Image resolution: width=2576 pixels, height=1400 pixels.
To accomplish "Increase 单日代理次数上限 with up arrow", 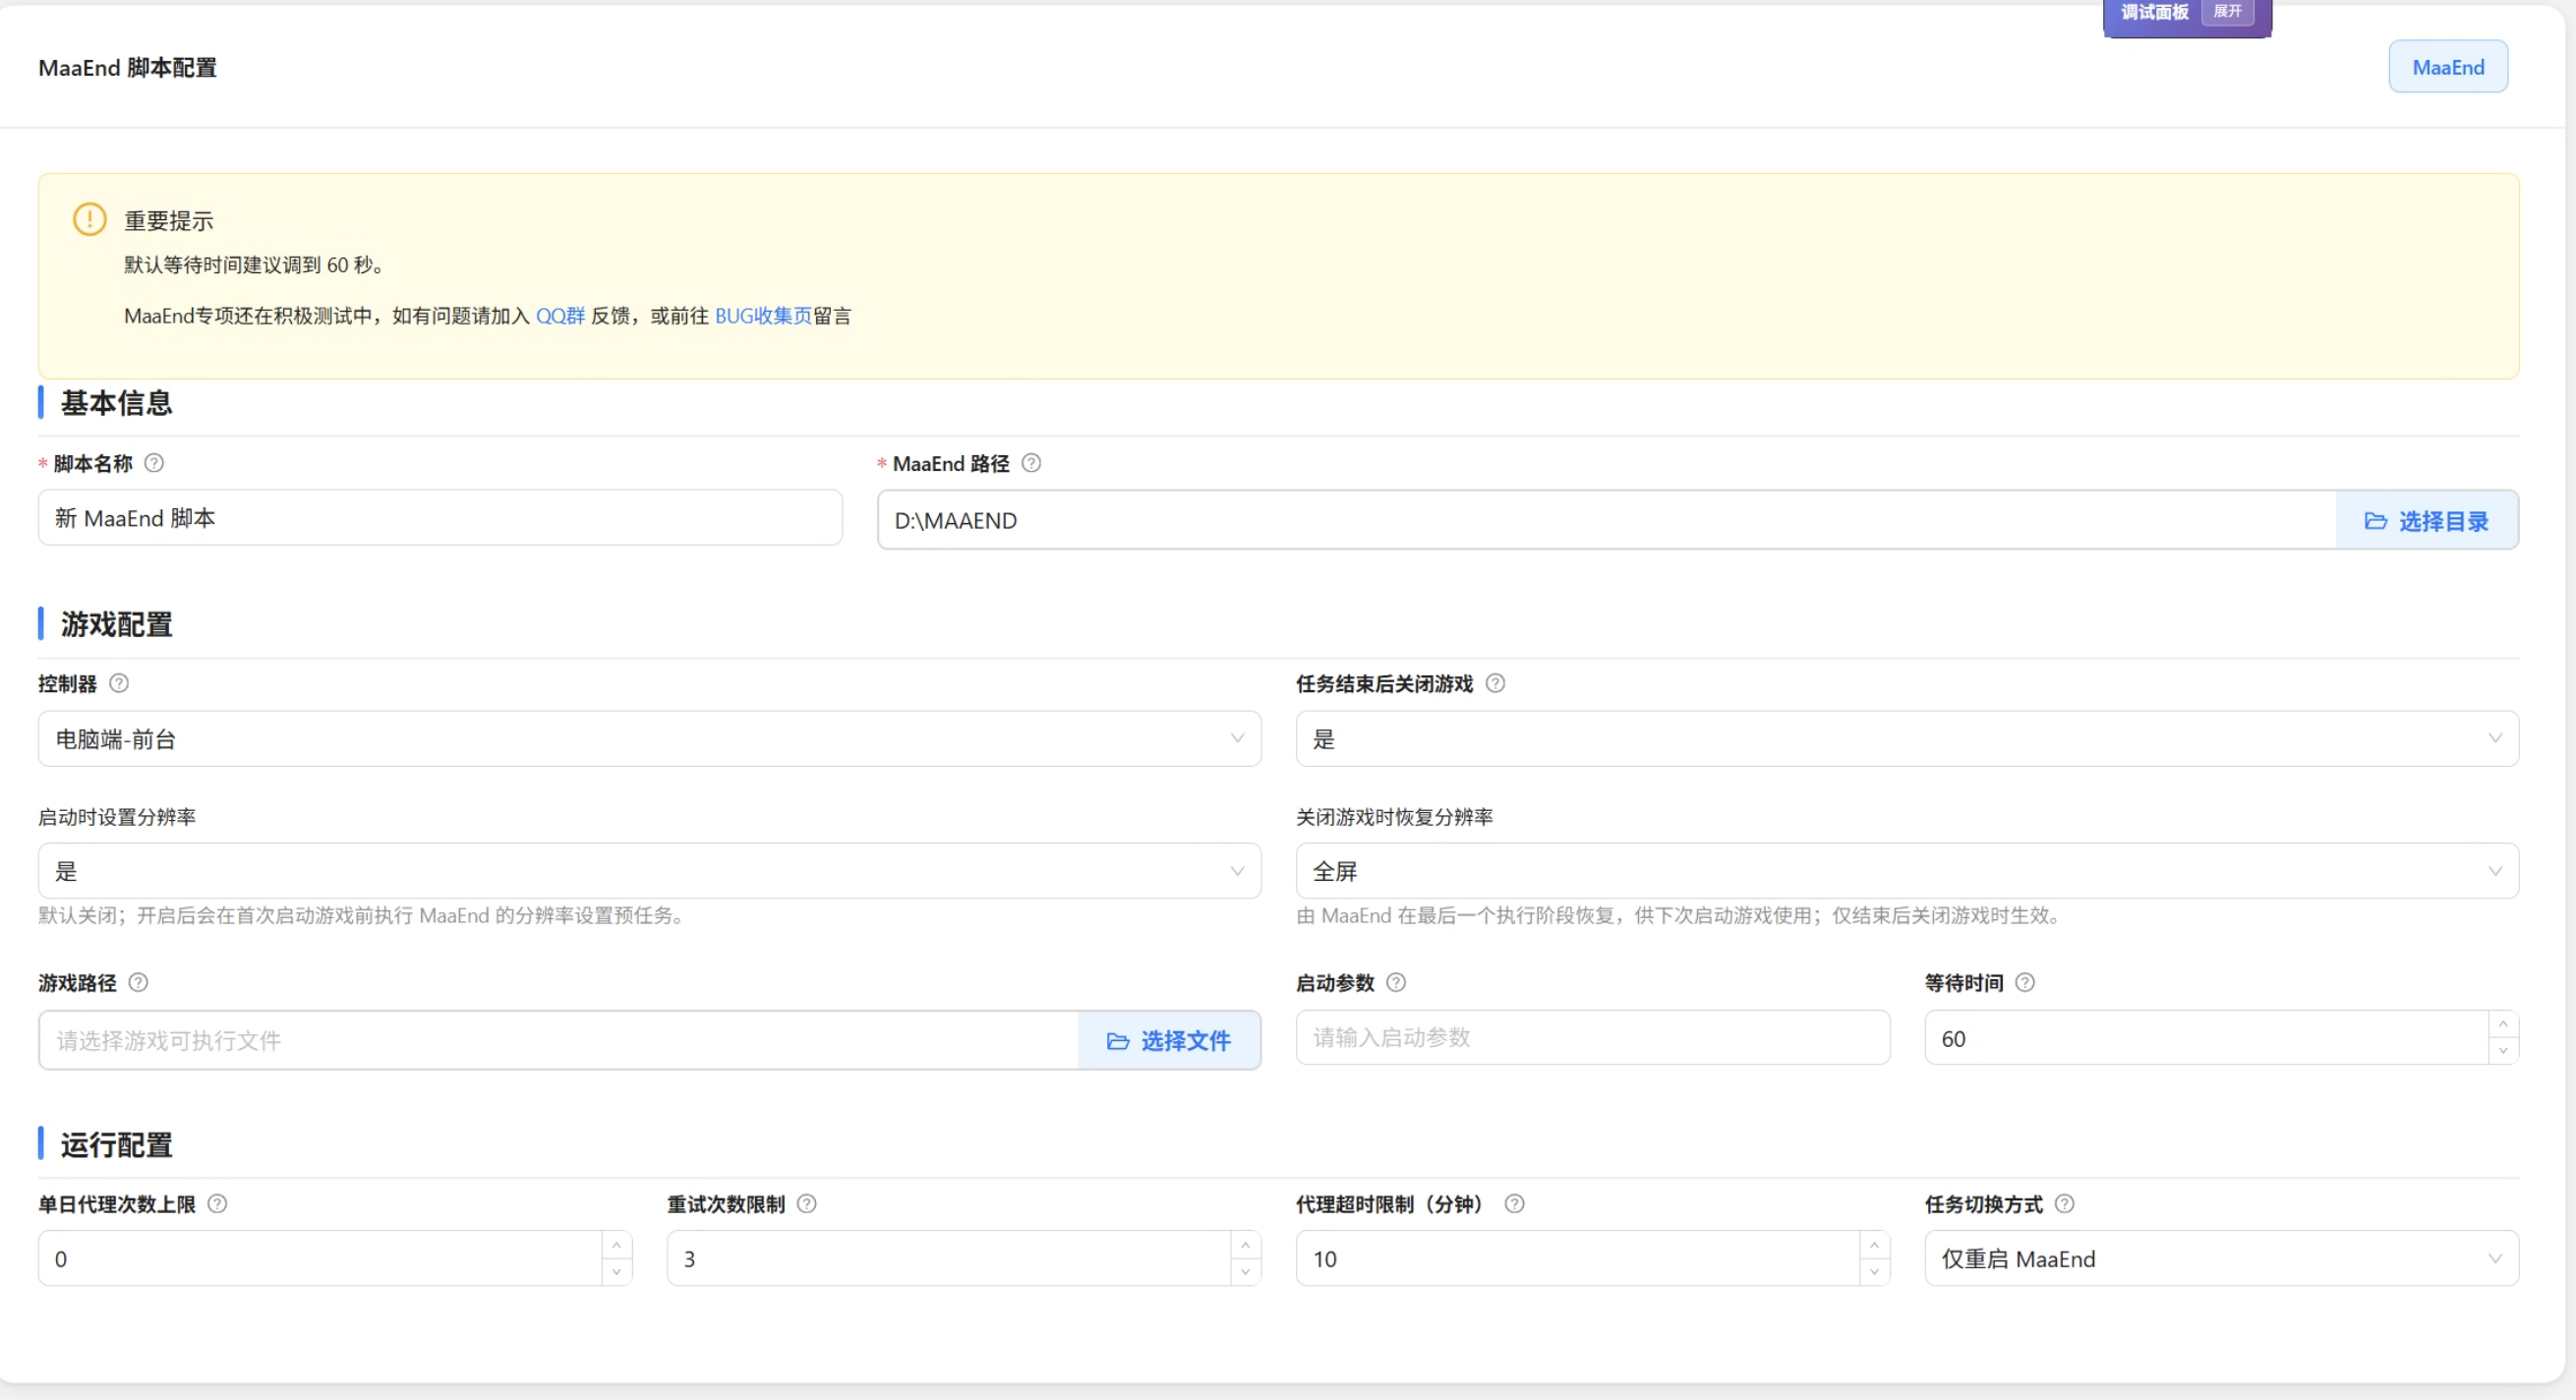I will coord(617,1245).
